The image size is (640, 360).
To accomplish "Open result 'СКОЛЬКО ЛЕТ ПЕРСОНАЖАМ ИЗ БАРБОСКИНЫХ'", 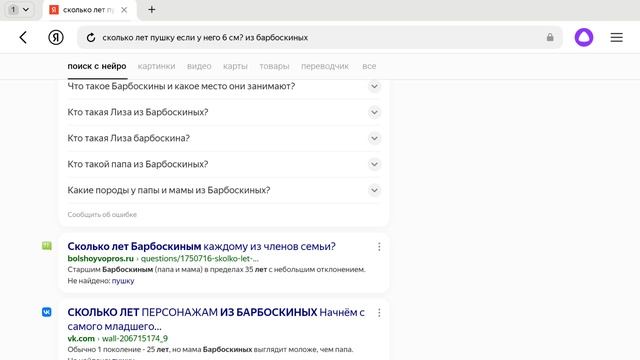I will tap(216, 319).
